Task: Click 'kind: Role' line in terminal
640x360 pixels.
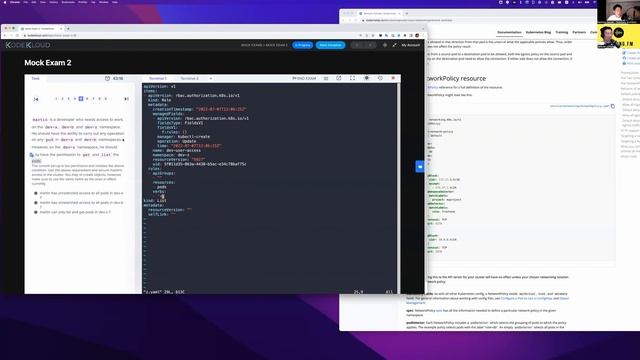Action: 159,100
